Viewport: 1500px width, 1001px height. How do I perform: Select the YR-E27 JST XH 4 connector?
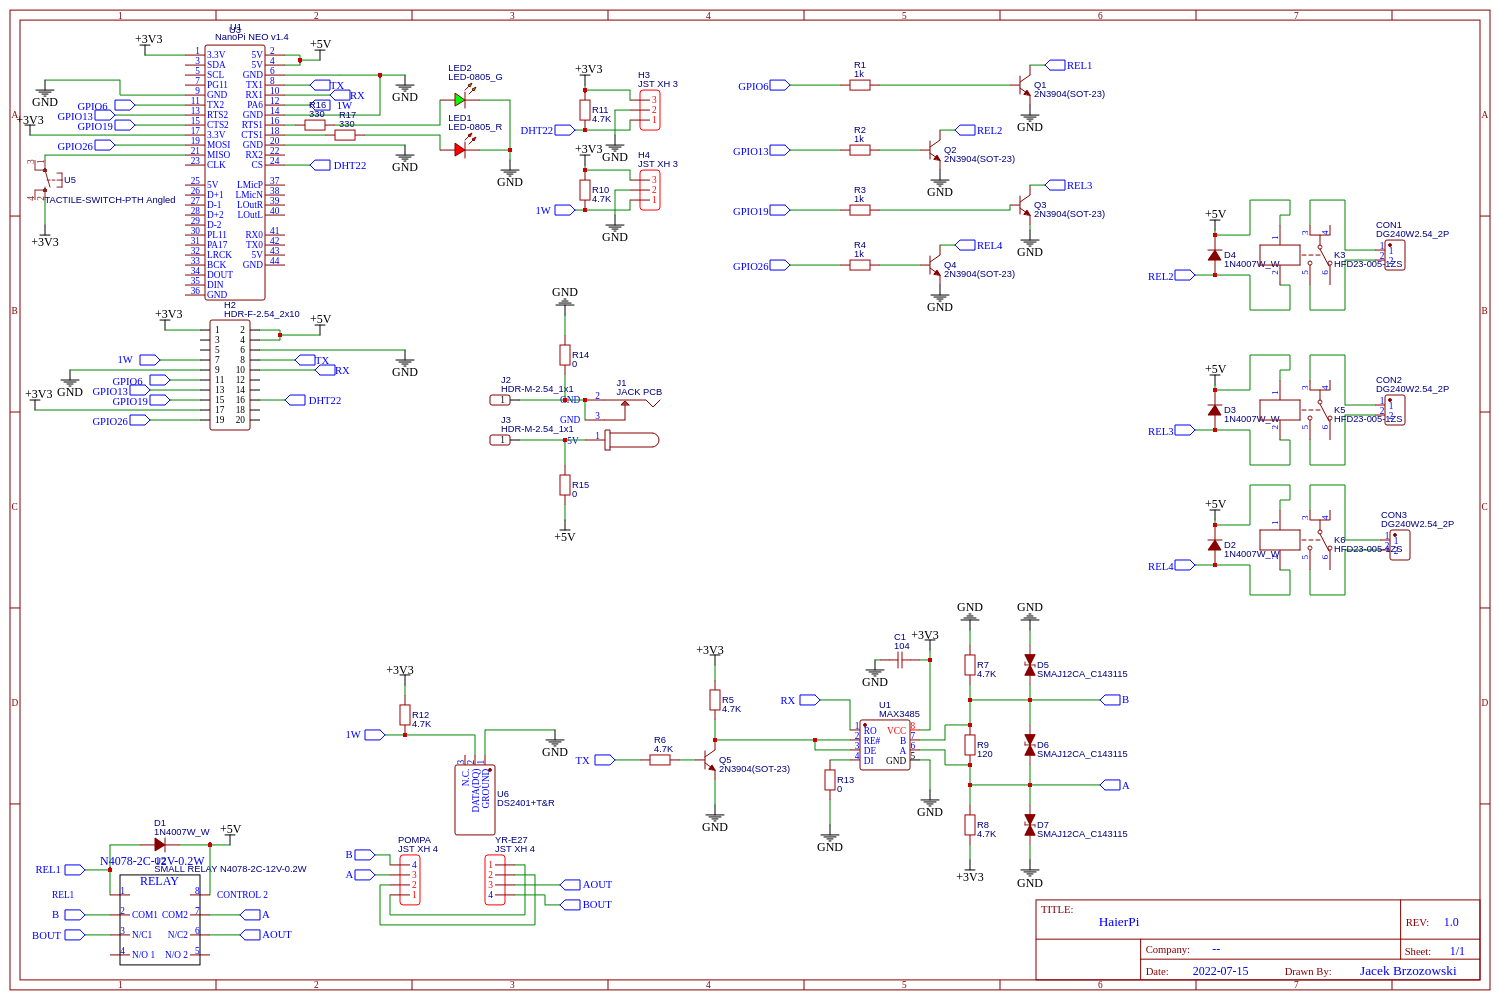tap(495, 880)
